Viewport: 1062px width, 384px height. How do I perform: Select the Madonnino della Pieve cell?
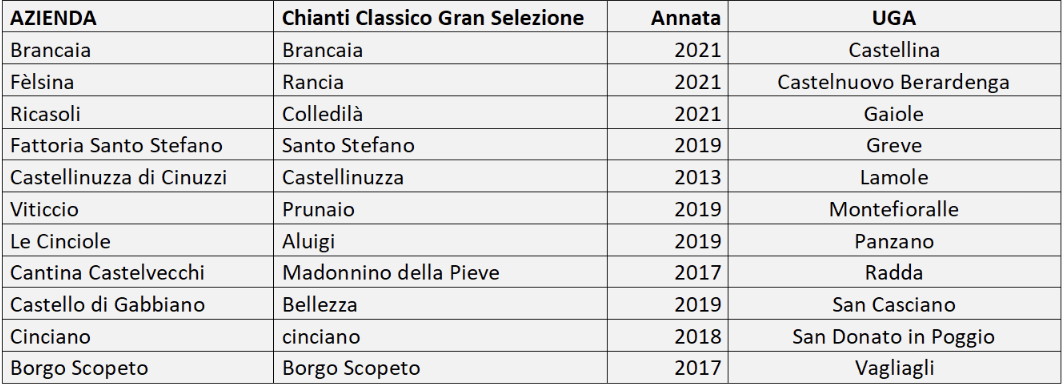[440, 273]
